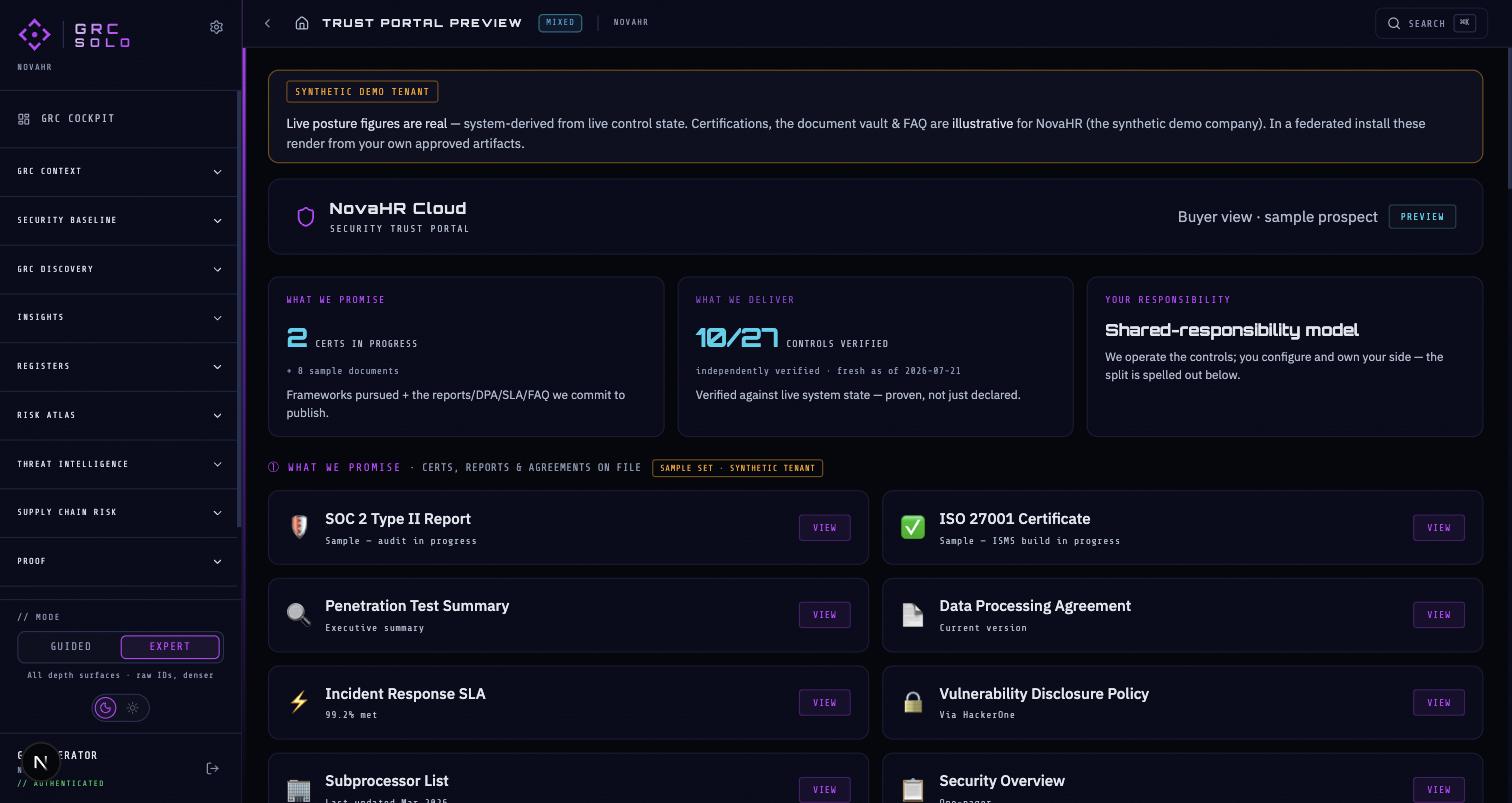Click the NovaHR breadcrumb label
The width and height of the screenshot is (1512, 803).
(631, 23)
